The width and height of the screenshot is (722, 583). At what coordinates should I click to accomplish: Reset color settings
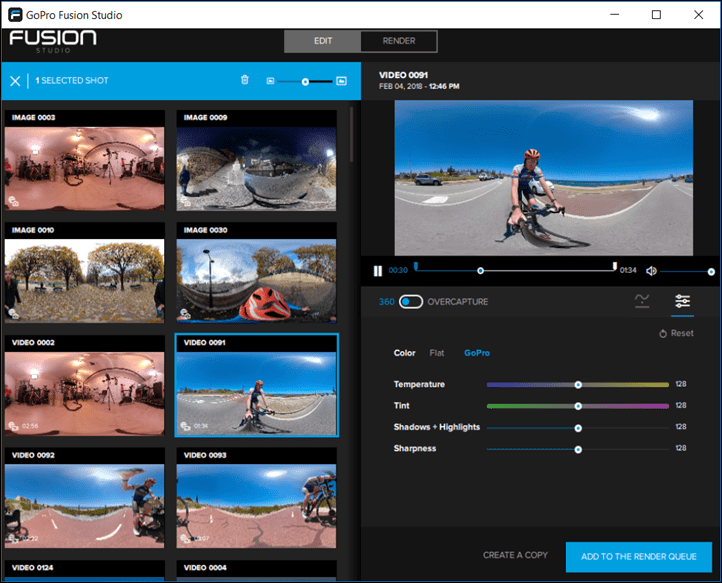click(x=676, y=333)
